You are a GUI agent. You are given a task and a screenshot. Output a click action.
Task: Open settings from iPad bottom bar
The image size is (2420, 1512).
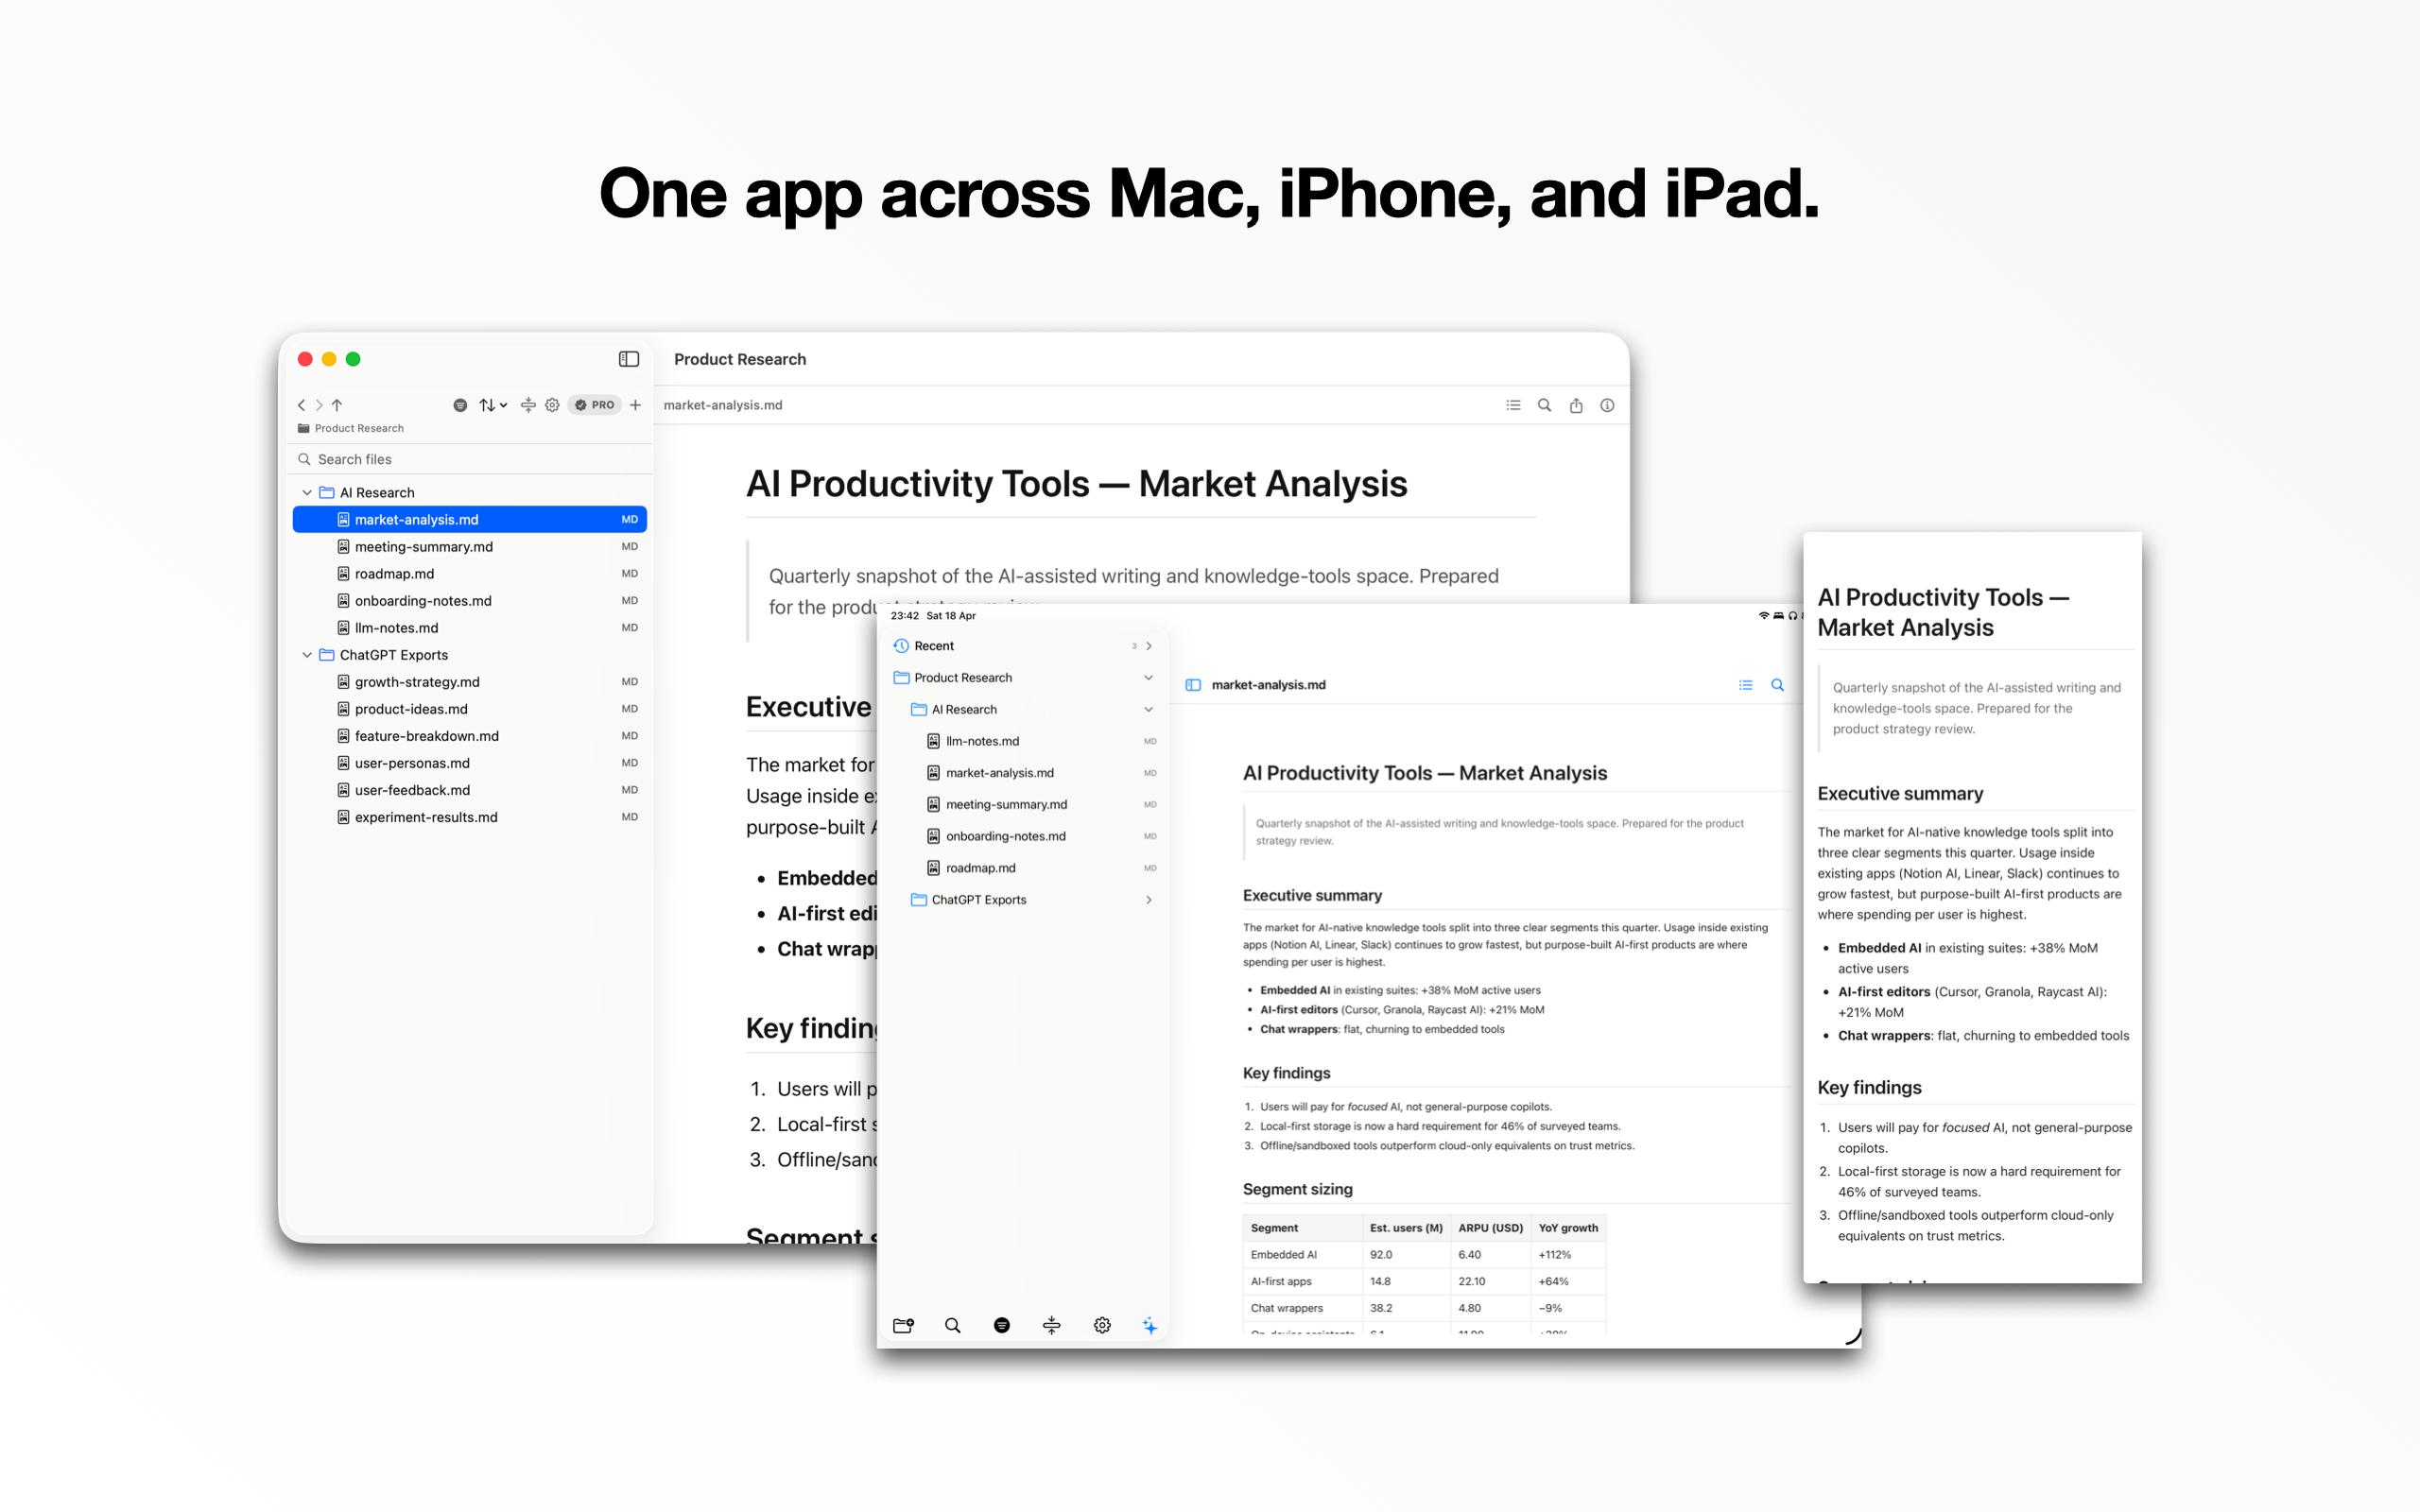[x=1102, y=1325]
